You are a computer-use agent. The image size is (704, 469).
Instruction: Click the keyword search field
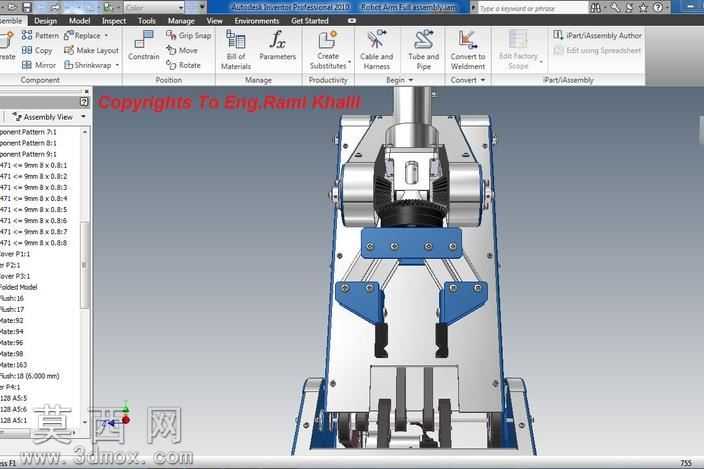[x=532, y=8]
